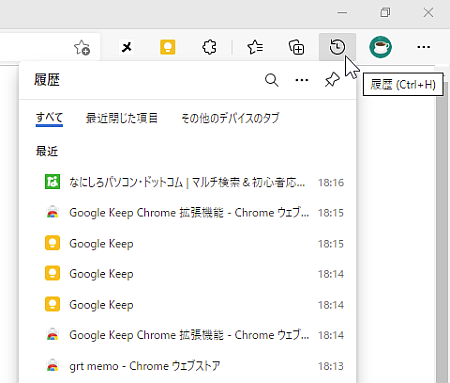Open the coffee cup profile avatar

tap(380, 47)
